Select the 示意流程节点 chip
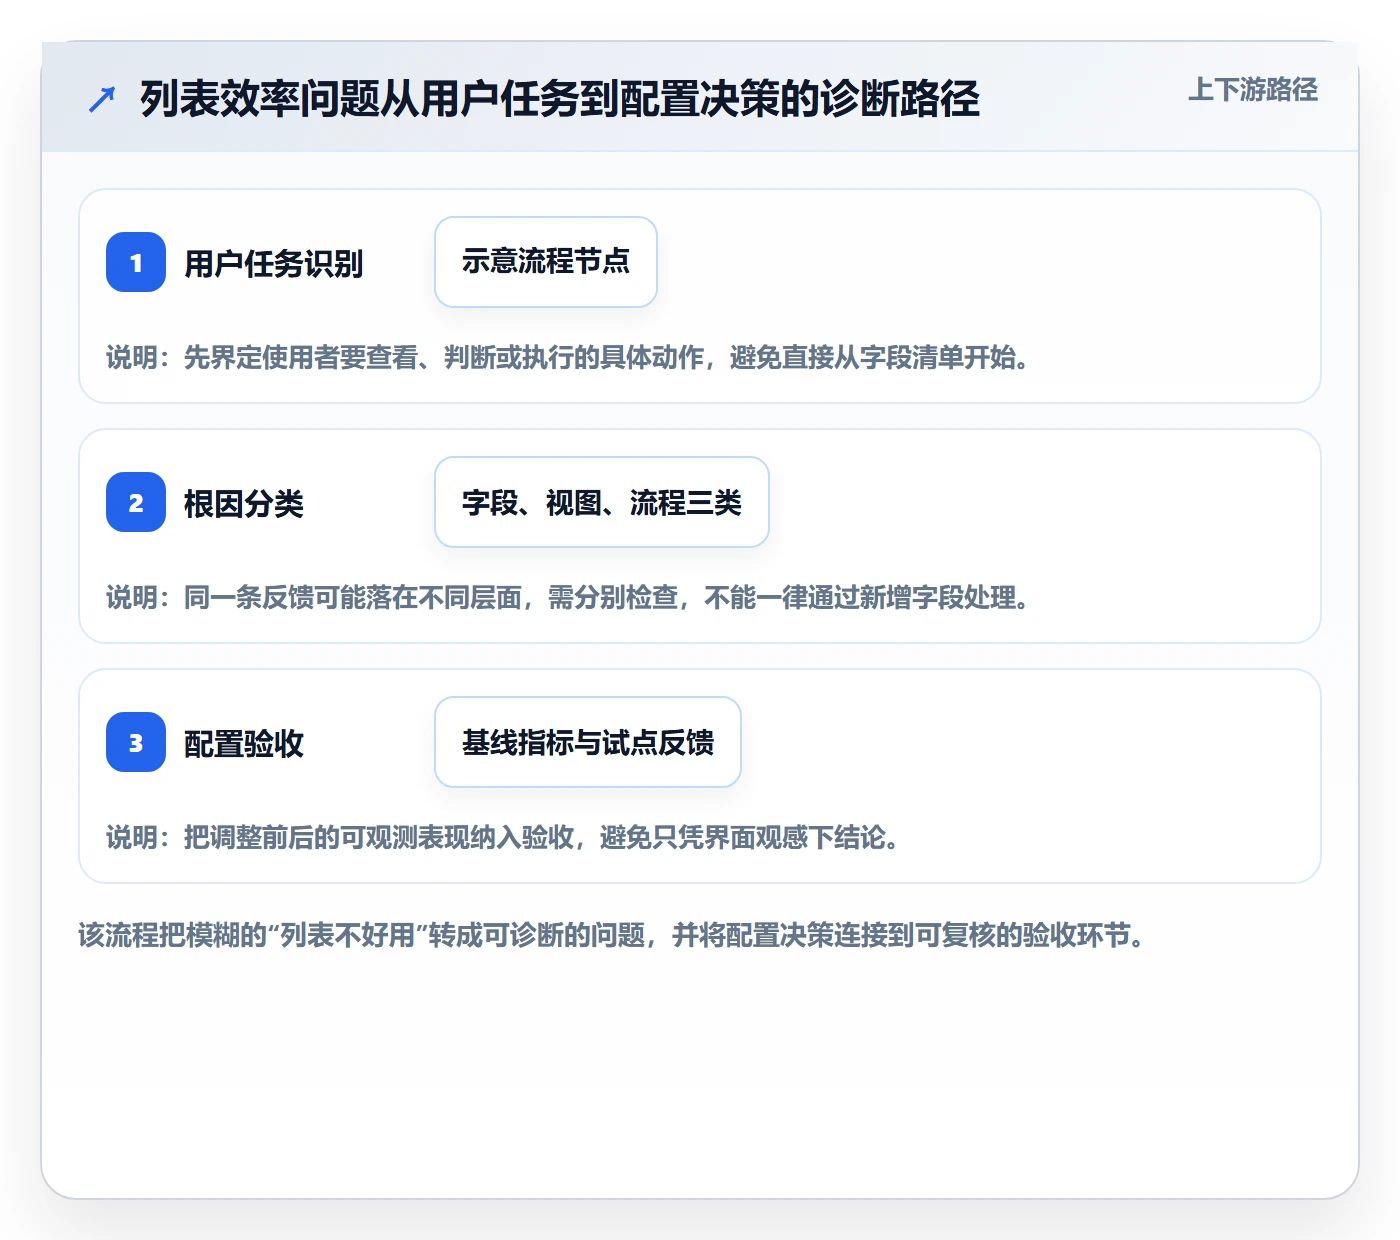 pos(546,262)
